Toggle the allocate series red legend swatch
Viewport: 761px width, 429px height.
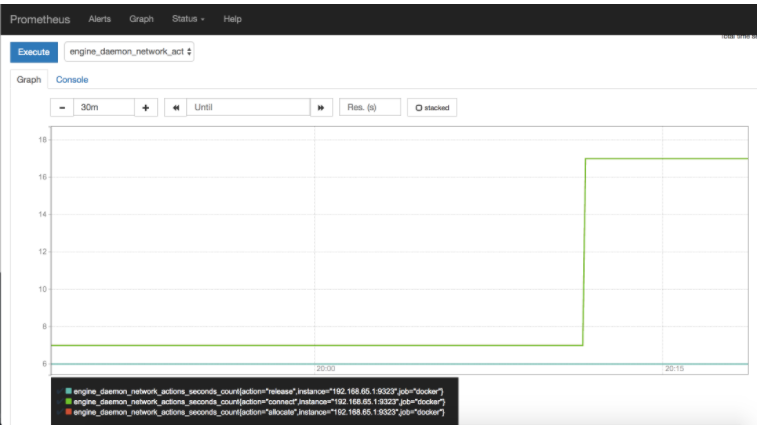[x=69, y=412]
